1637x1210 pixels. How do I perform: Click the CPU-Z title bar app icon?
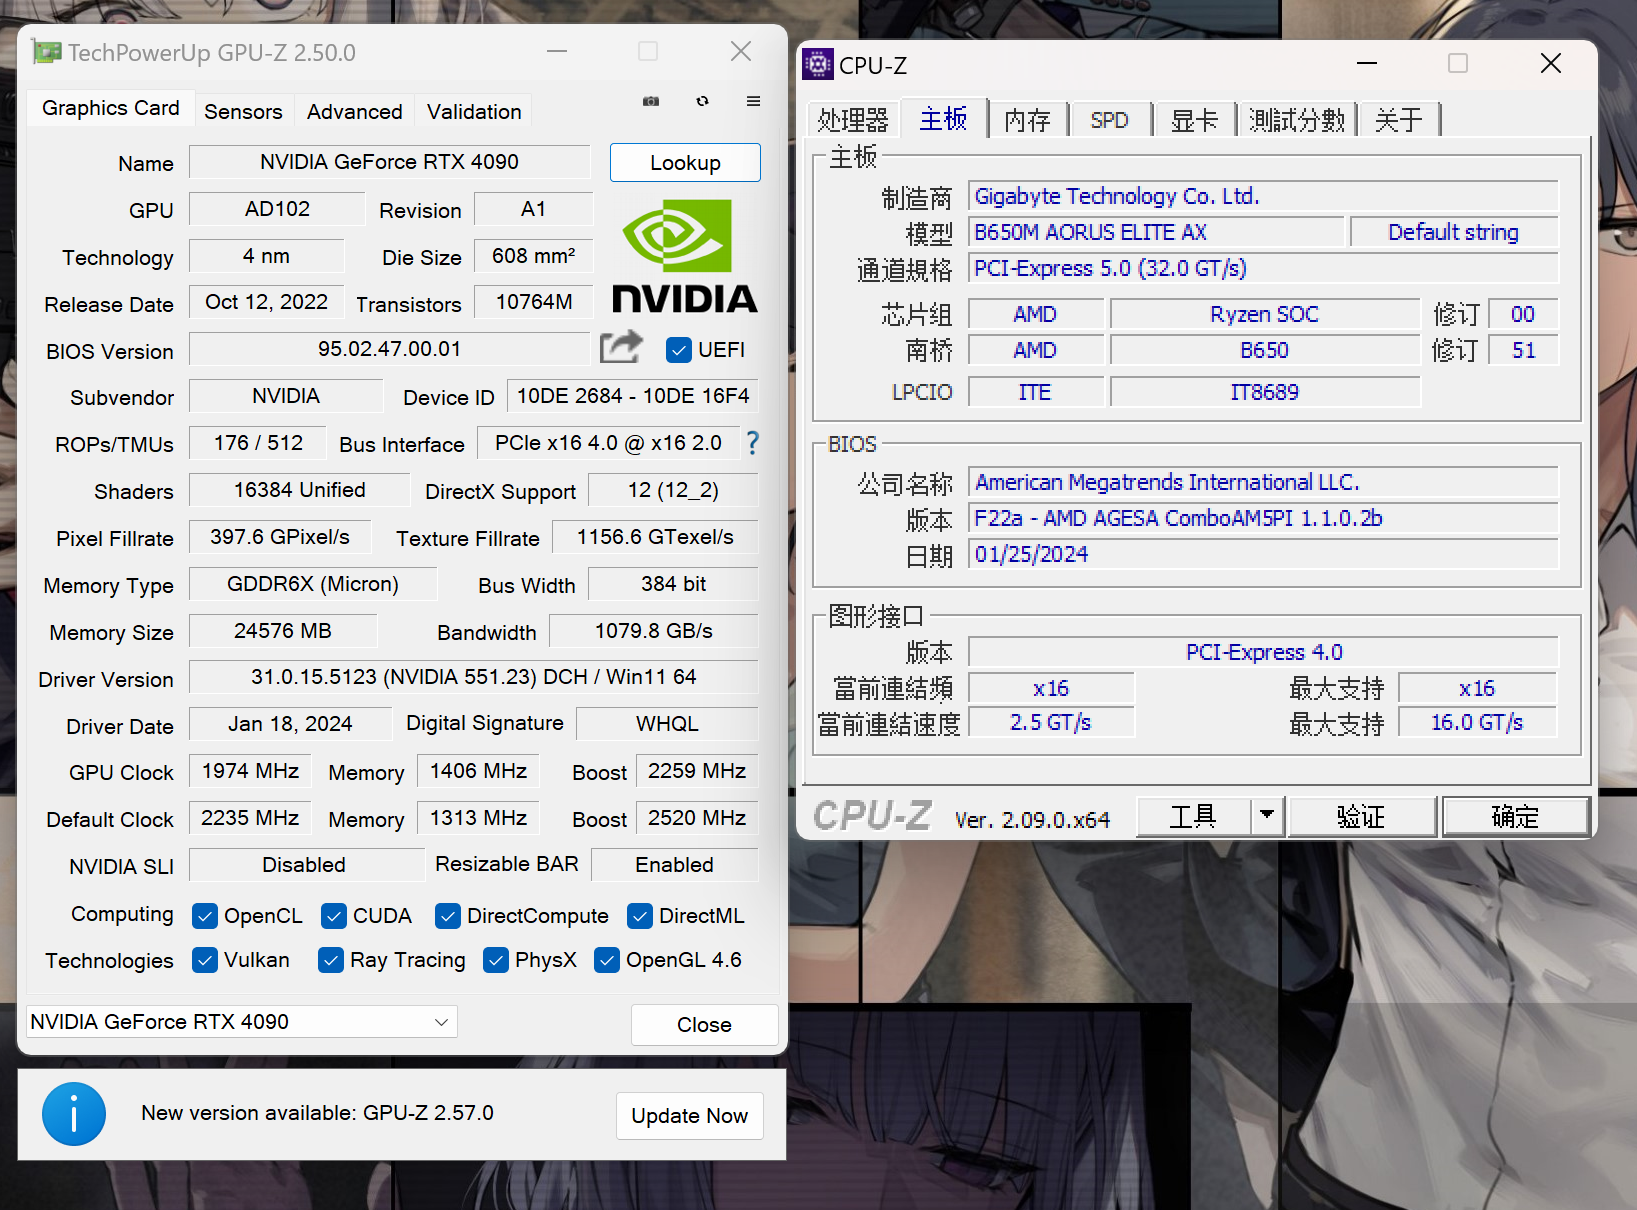(818, 64)
